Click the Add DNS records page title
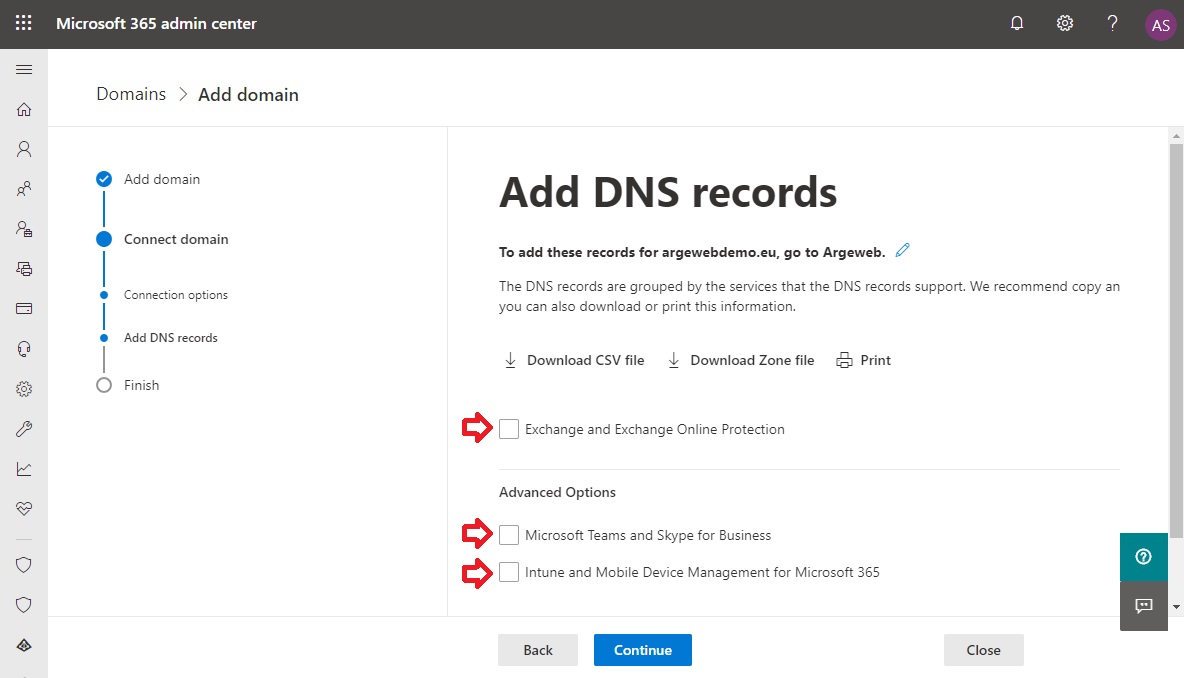The image size is (1184, 678). 668,193
